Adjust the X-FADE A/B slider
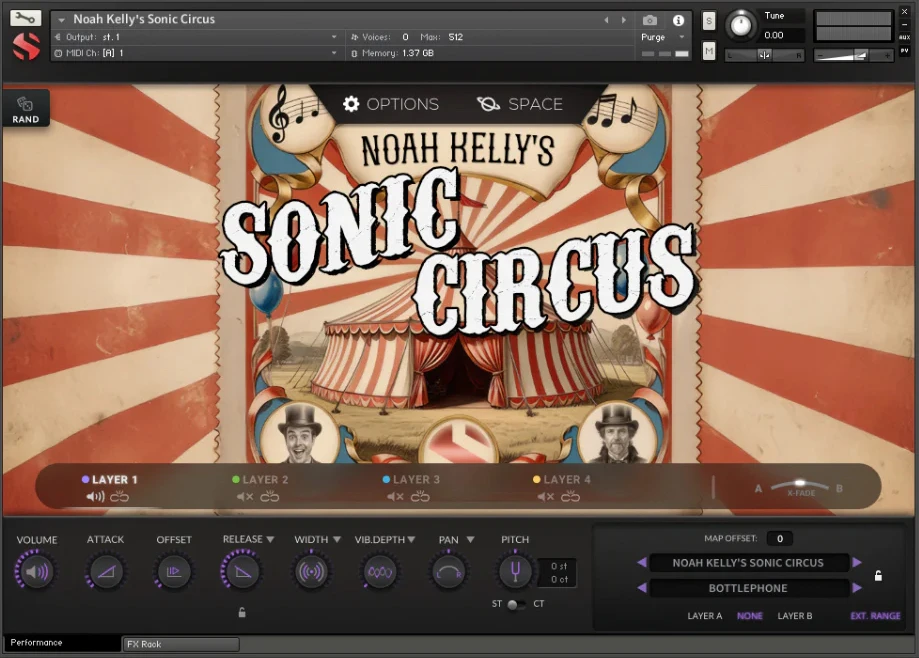The image size is (919, 658). click(799, 486)
